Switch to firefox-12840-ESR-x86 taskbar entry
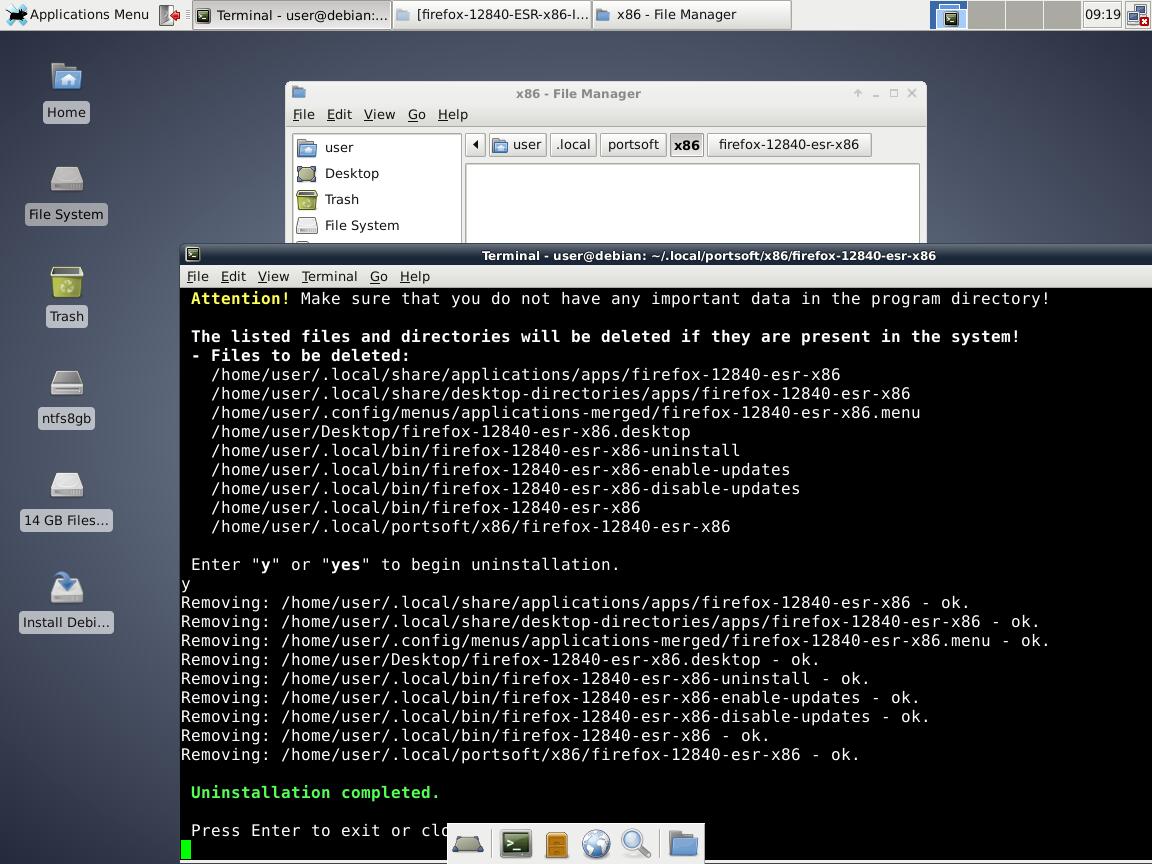The image size is (1152, 864). click(492, 15)
